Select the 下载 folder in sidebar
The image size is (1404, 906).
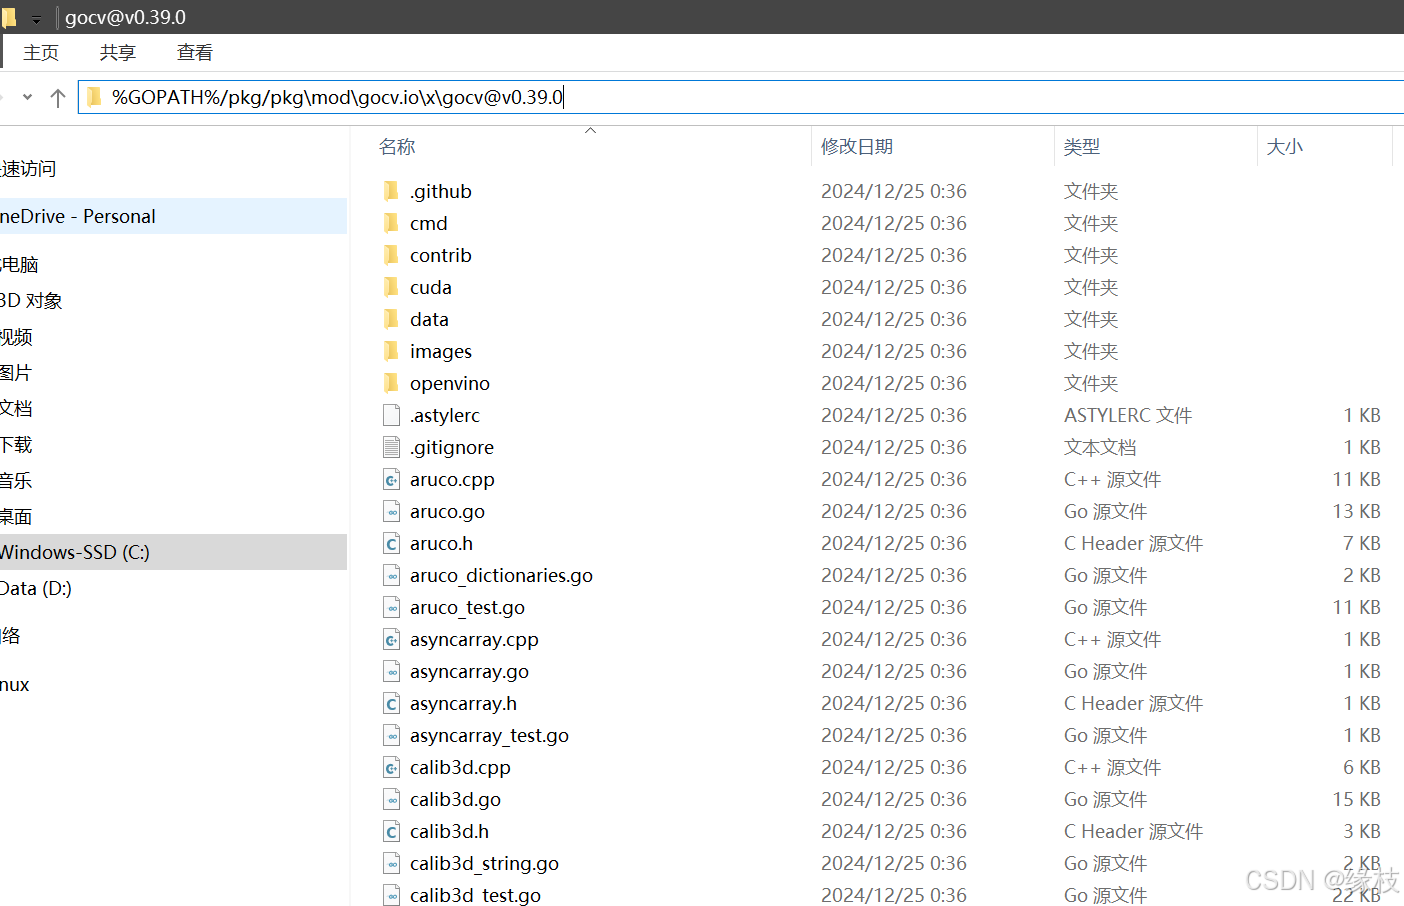18,444
